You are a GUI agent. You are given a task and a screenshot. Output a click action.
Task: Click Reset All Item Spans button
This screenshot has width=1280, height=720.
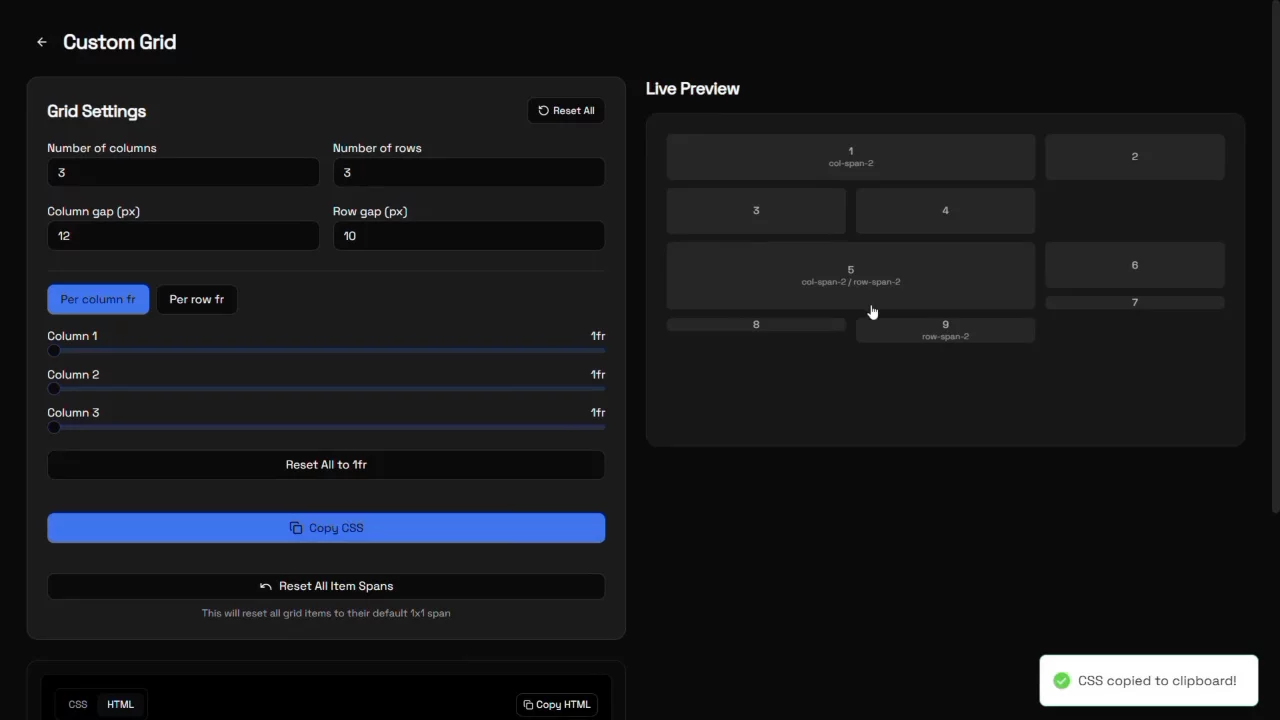click(326, 586)
